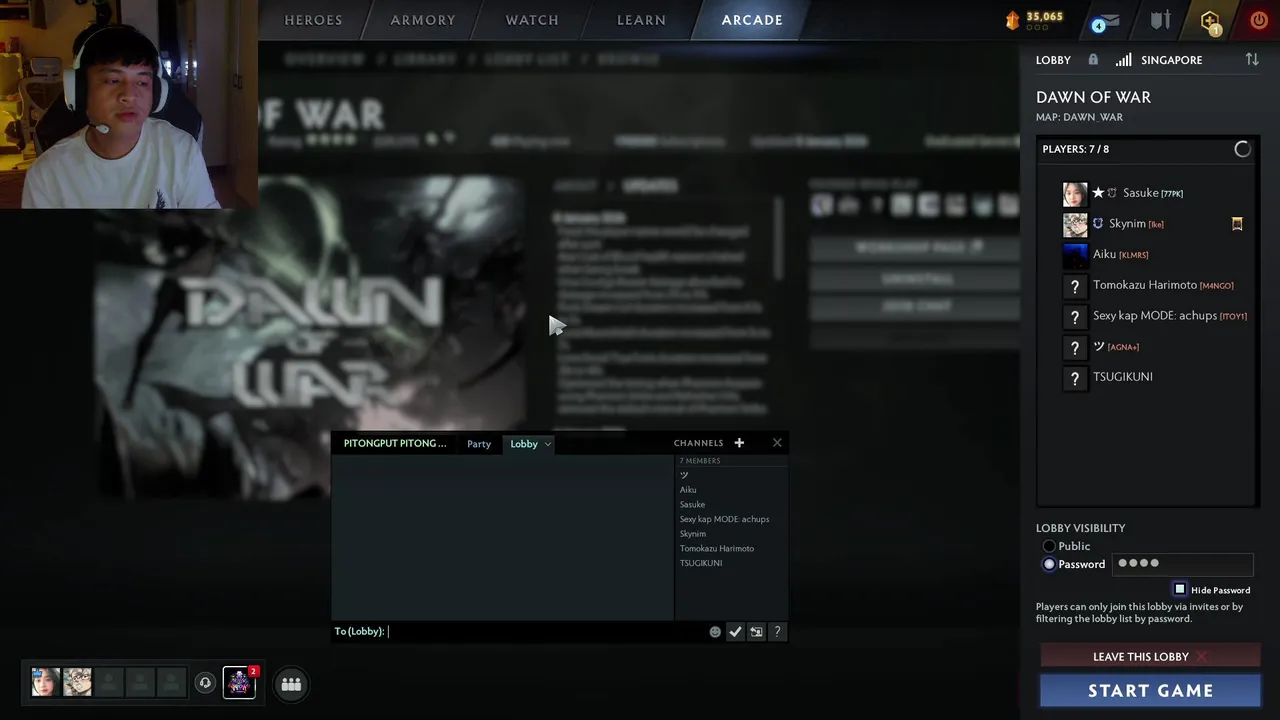Click the yellow badge icon next to Skynim
The image size is (1280, 720).
1237,224
